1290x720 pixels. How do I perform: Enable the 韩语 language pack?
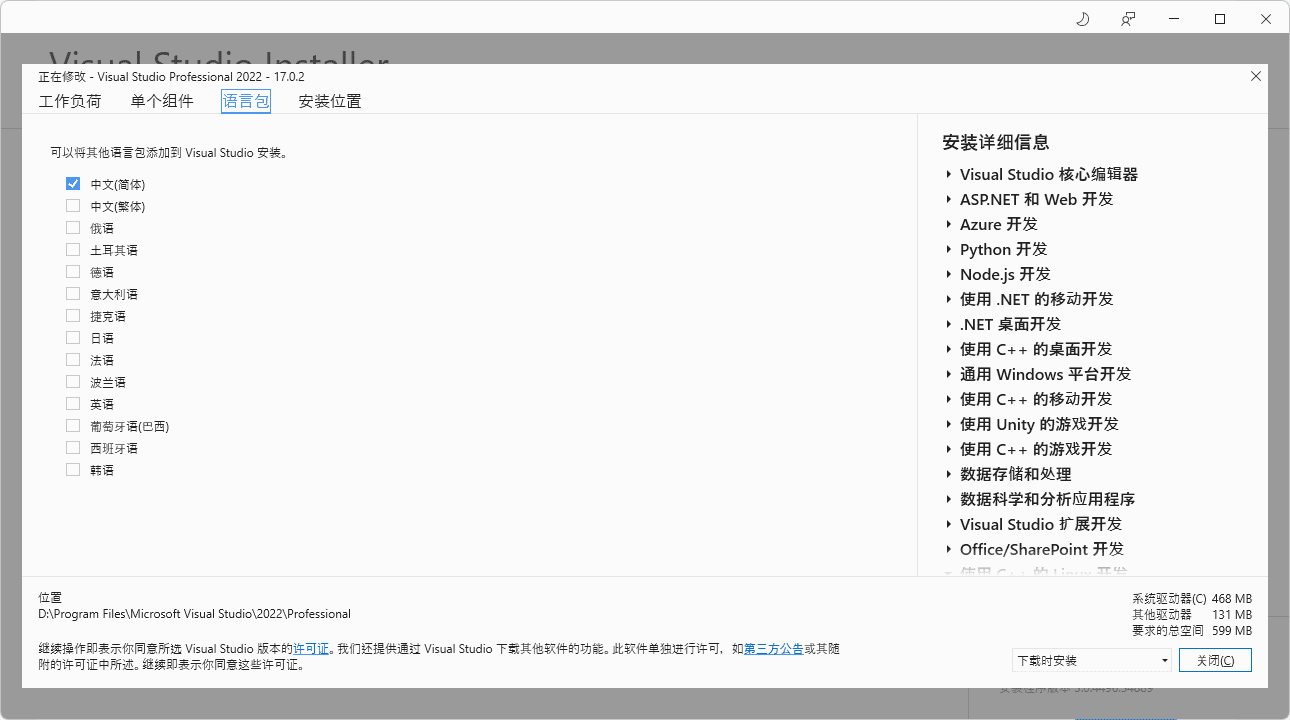[72, 469]
